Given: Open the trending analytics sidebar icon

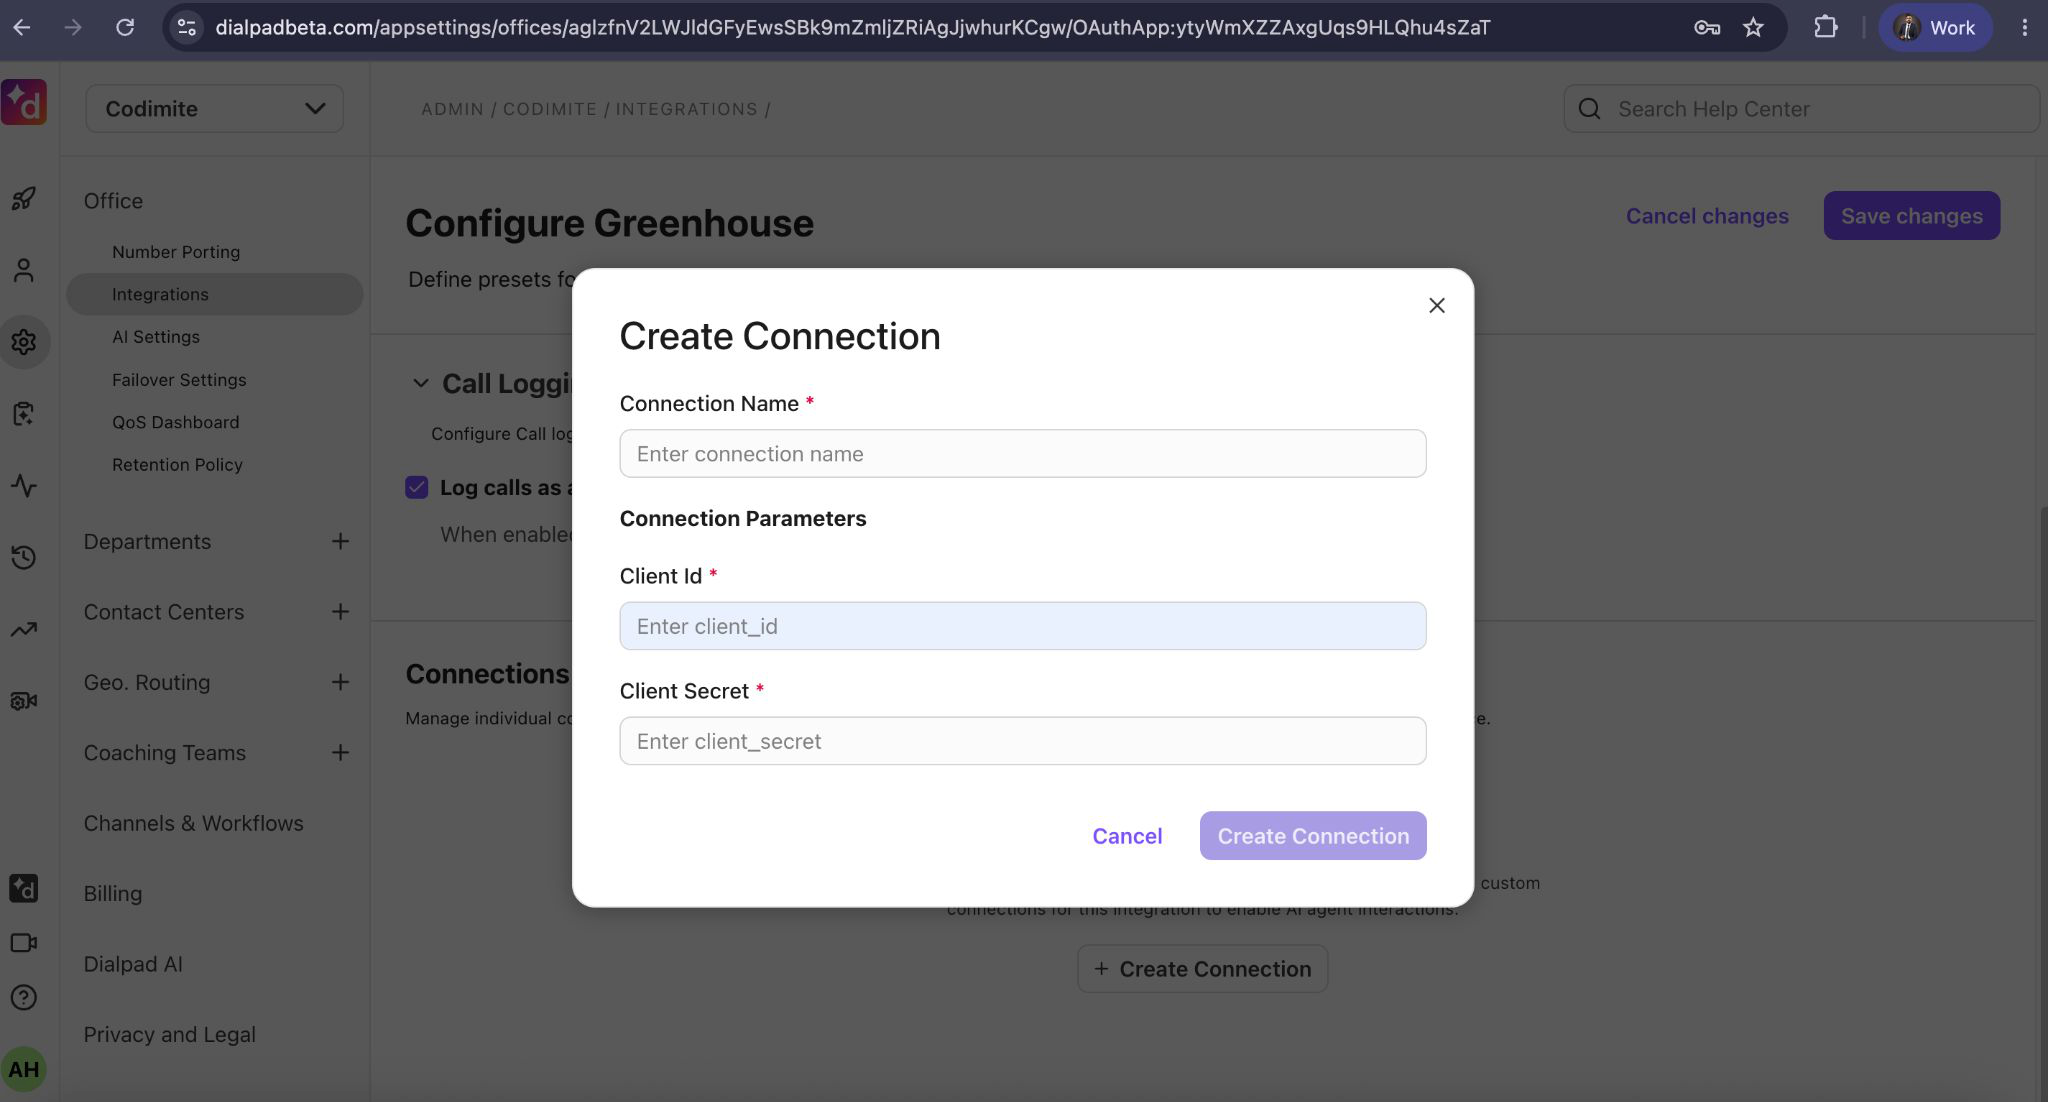Looking at the screenshot, I should 24,629.
